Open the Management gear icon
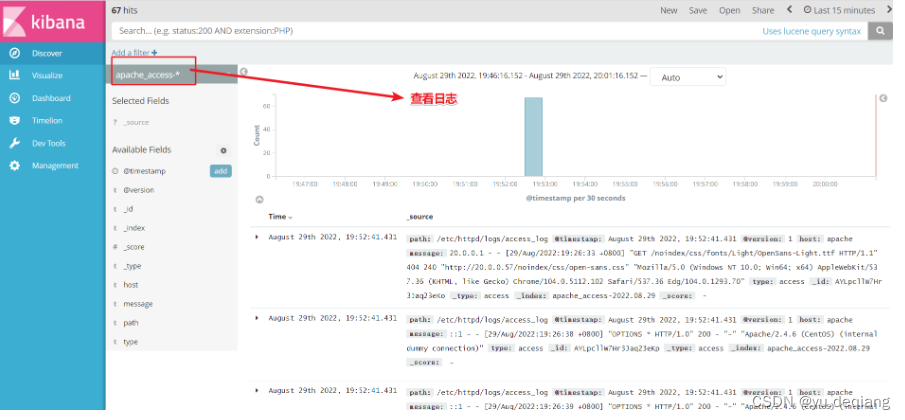 click(x=15, y=166)
